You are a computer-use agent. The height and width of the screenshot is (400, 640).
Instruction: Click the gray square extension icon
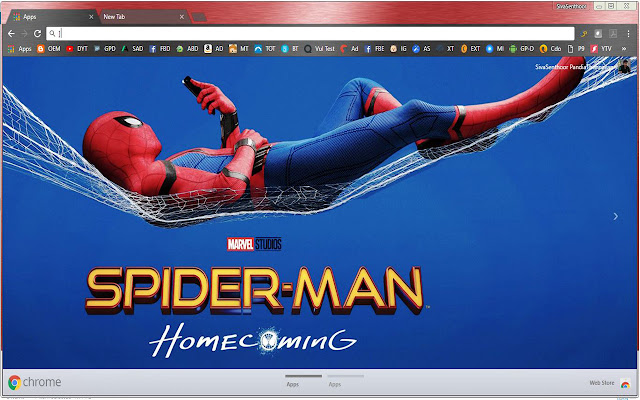click(598, 34)
